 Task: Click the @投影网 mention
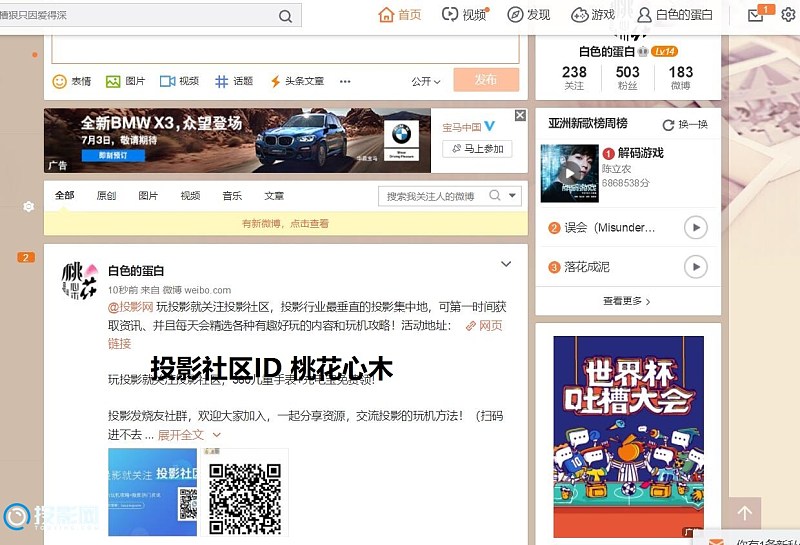point(131,307)
